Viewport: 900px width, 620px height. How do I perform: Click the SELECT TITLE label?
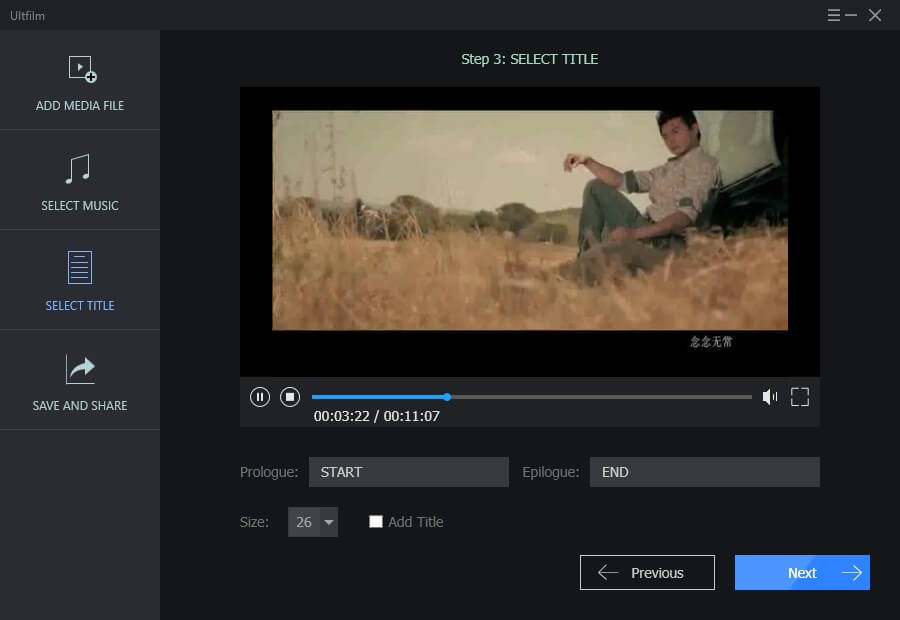pyautogui.click(x=80, y=305)
